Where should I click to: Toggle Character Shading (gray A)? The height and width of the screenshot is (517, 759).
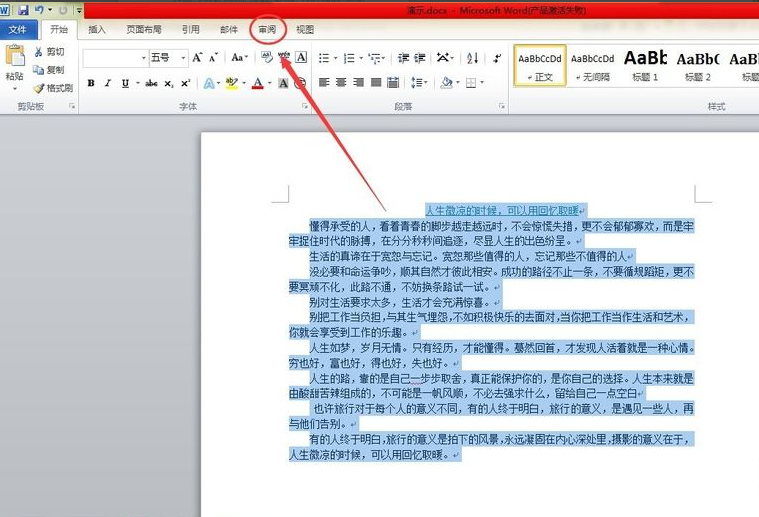click(283, 83)
